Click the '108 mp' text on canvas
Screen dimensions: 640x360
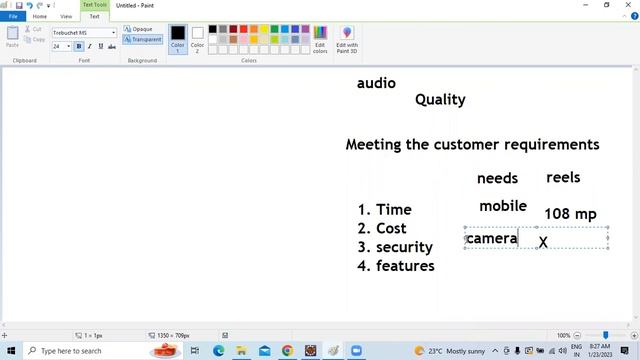[x=570, y=214]
